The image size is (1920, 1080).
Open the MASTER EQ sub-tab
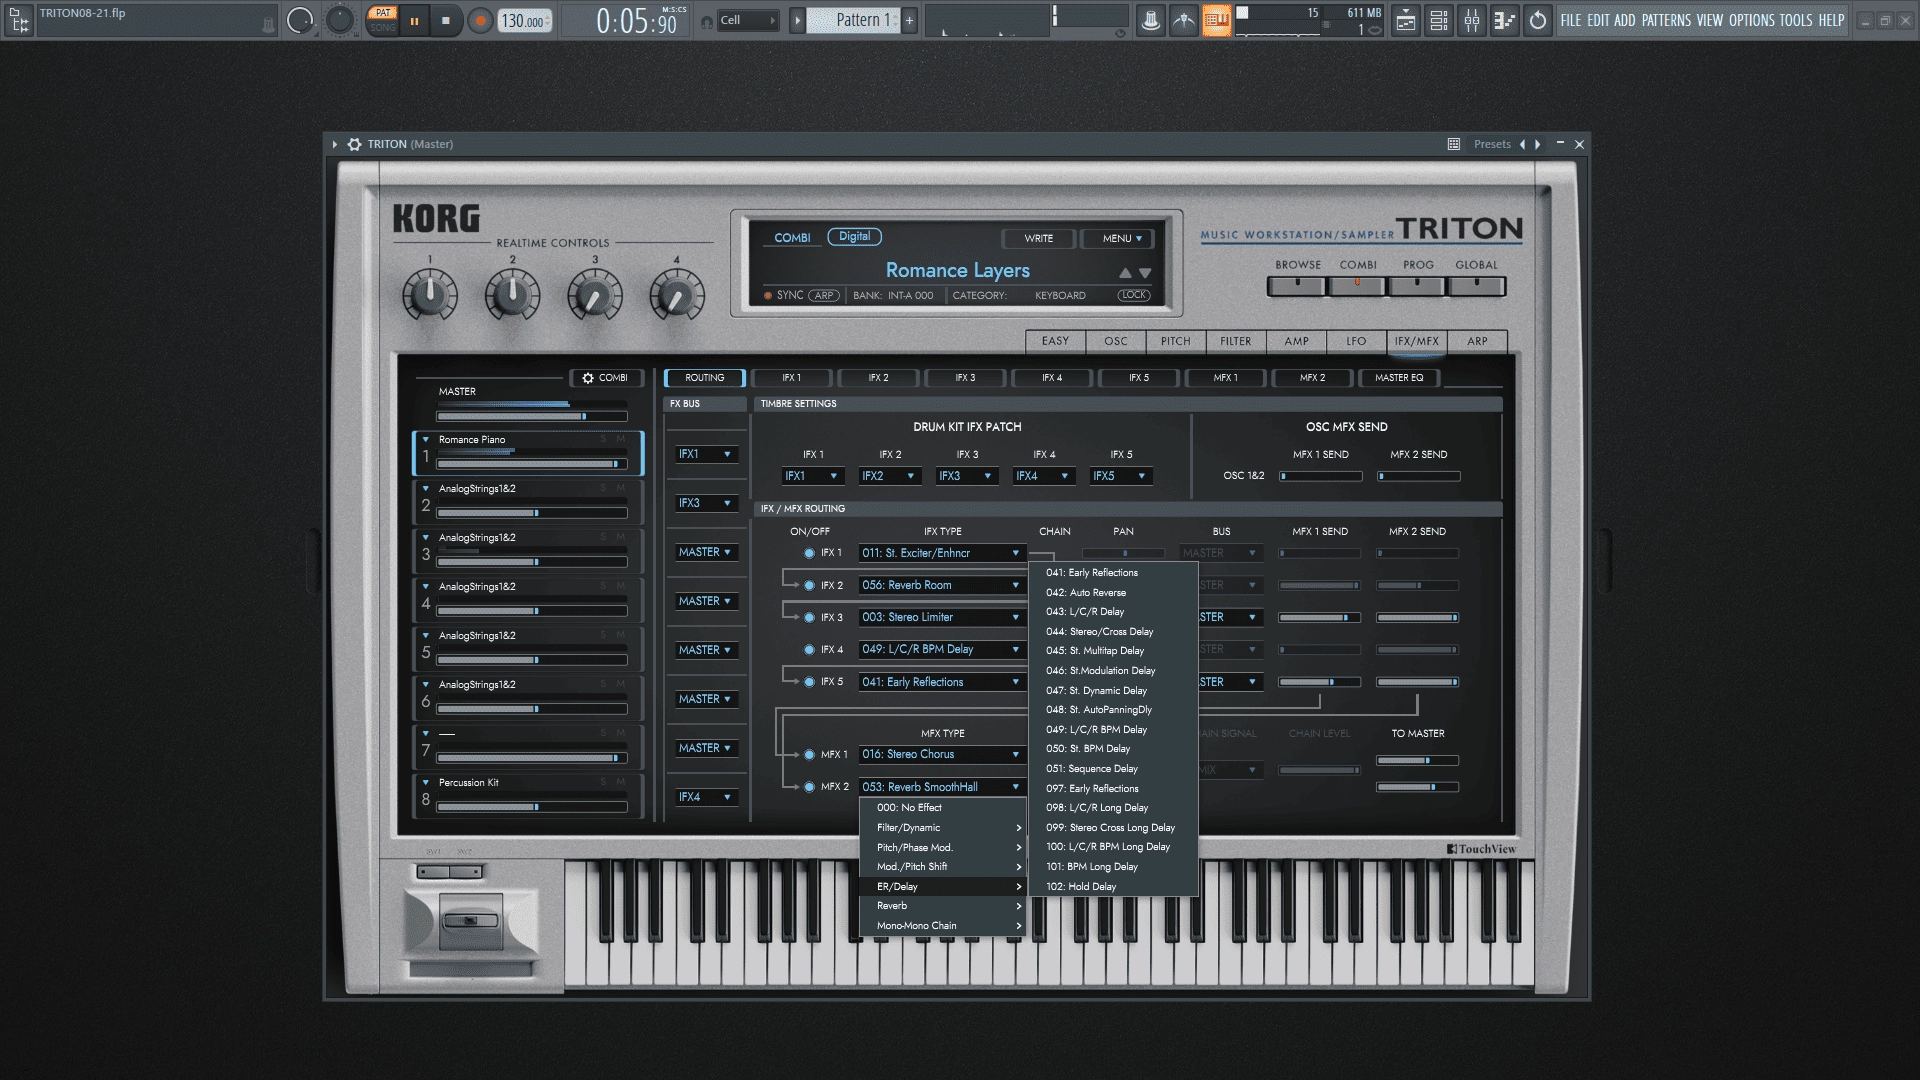[1398, 378]
